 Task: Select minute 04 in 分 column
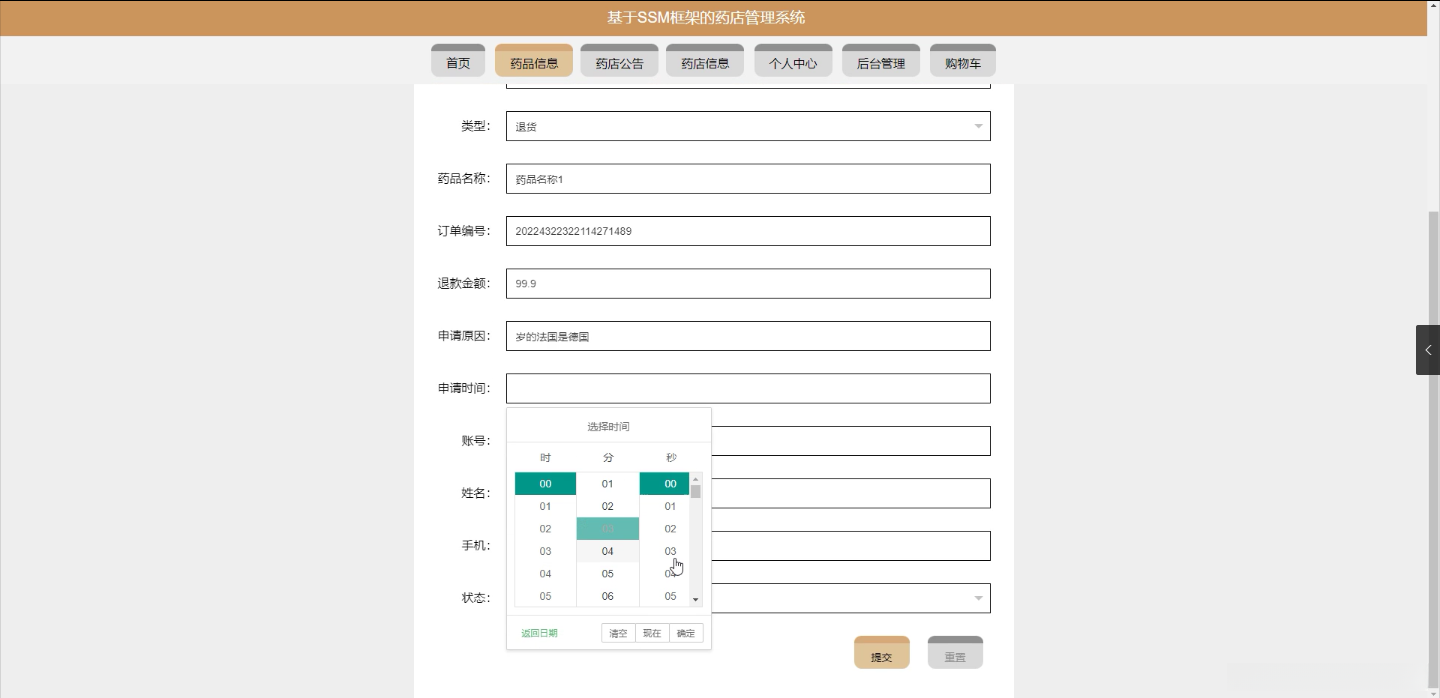607,551
